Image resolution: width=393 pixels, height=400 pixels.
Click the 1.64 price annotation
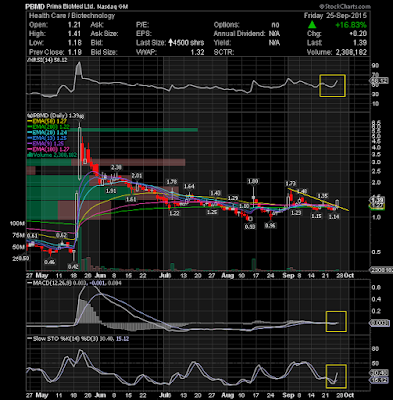189,186
